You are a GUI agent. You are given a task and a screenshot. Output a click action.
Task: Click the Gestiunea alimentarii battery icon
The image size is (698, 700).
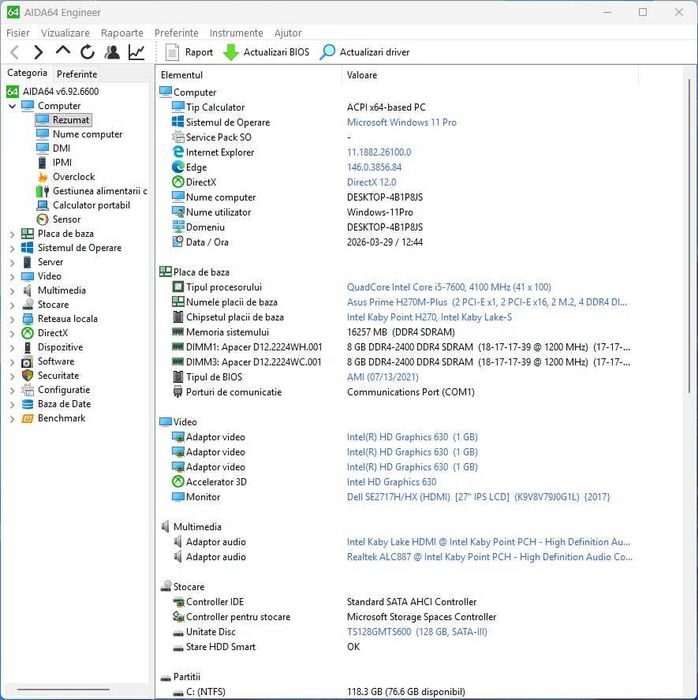tap(42, 191)
